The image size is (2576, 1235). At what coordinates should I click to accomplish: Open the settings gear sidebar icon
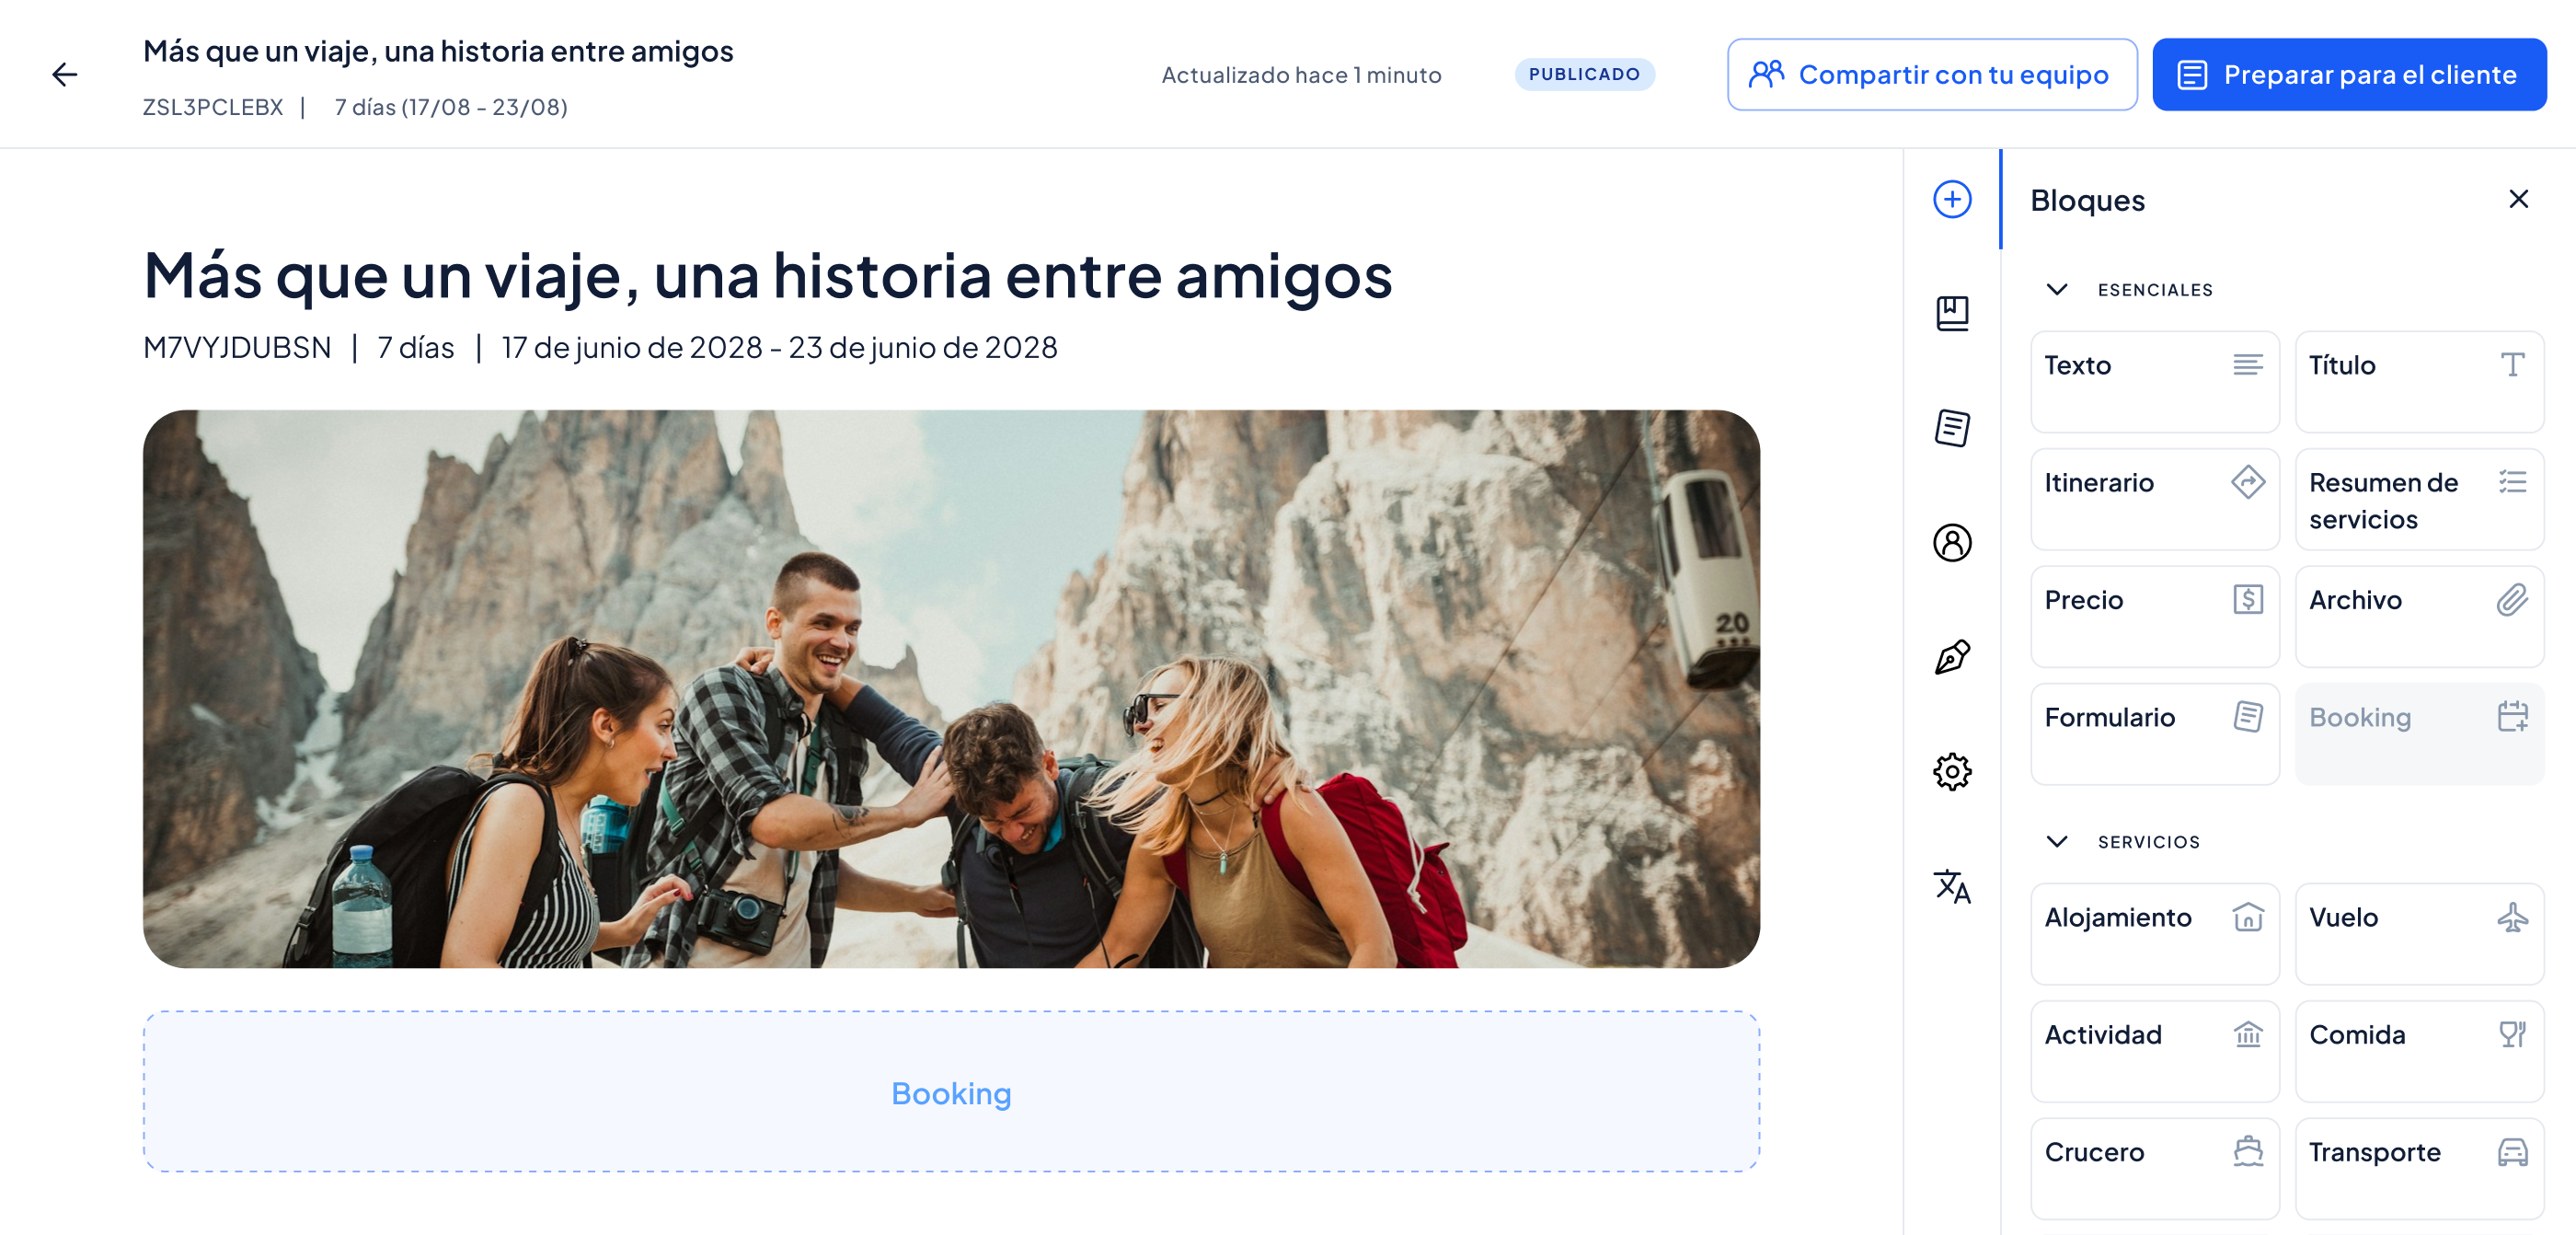pyautogui.click(x=1952, y=772)
